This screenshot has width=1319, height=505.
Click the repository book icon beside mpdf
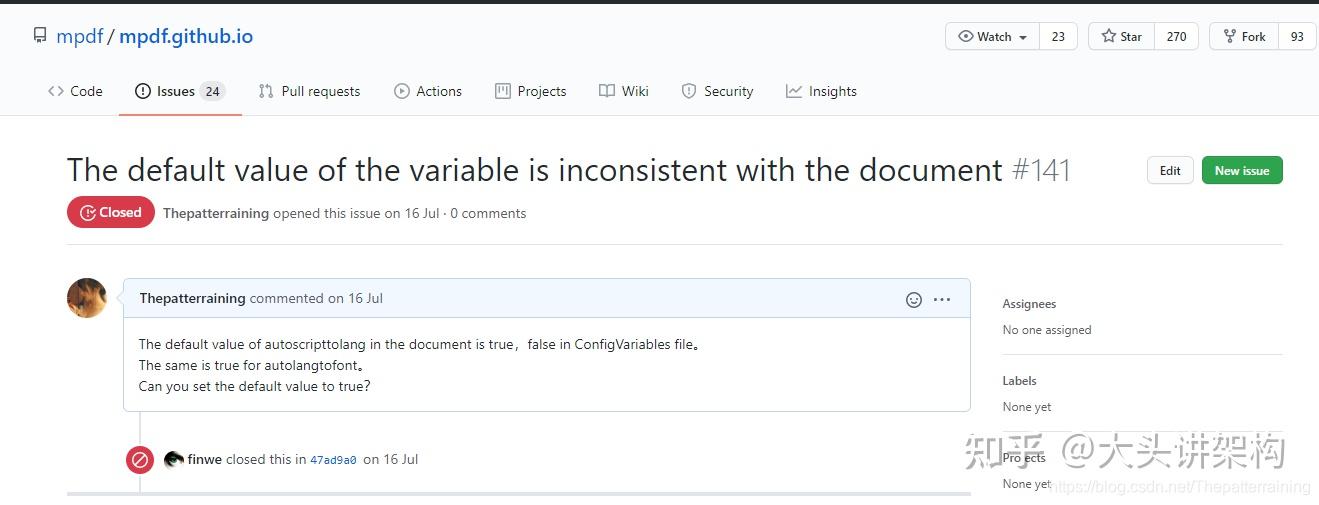[40, 36]
